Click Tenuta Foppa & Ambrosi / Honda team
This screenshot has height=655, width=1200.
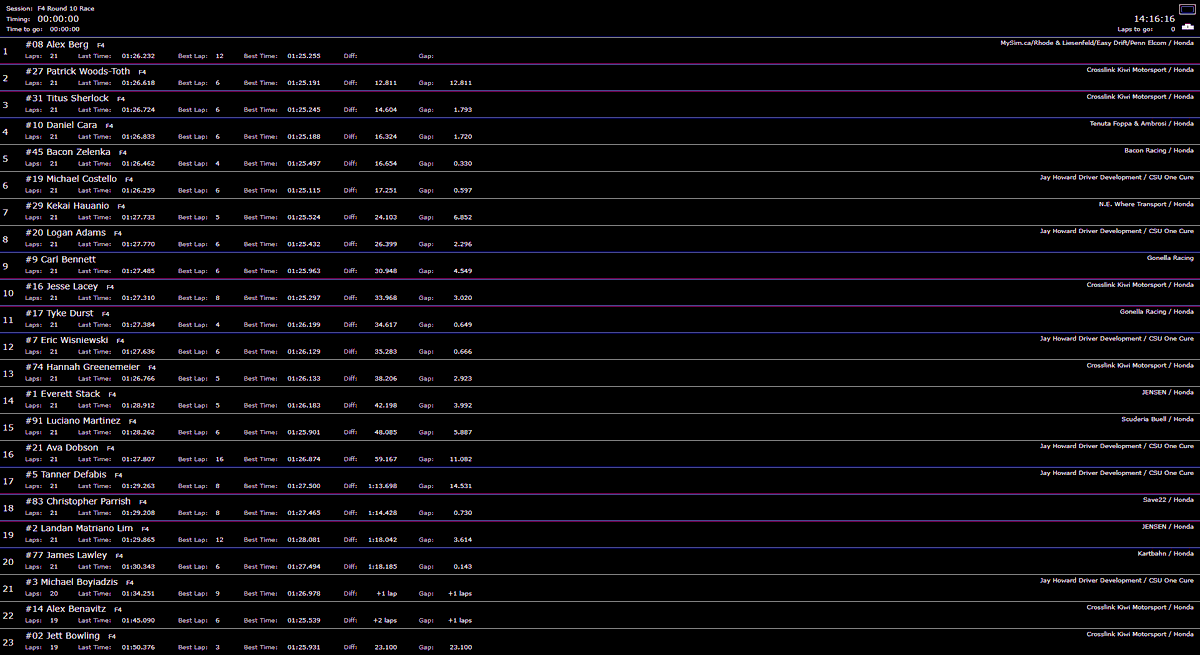(x=1141, y=123)
